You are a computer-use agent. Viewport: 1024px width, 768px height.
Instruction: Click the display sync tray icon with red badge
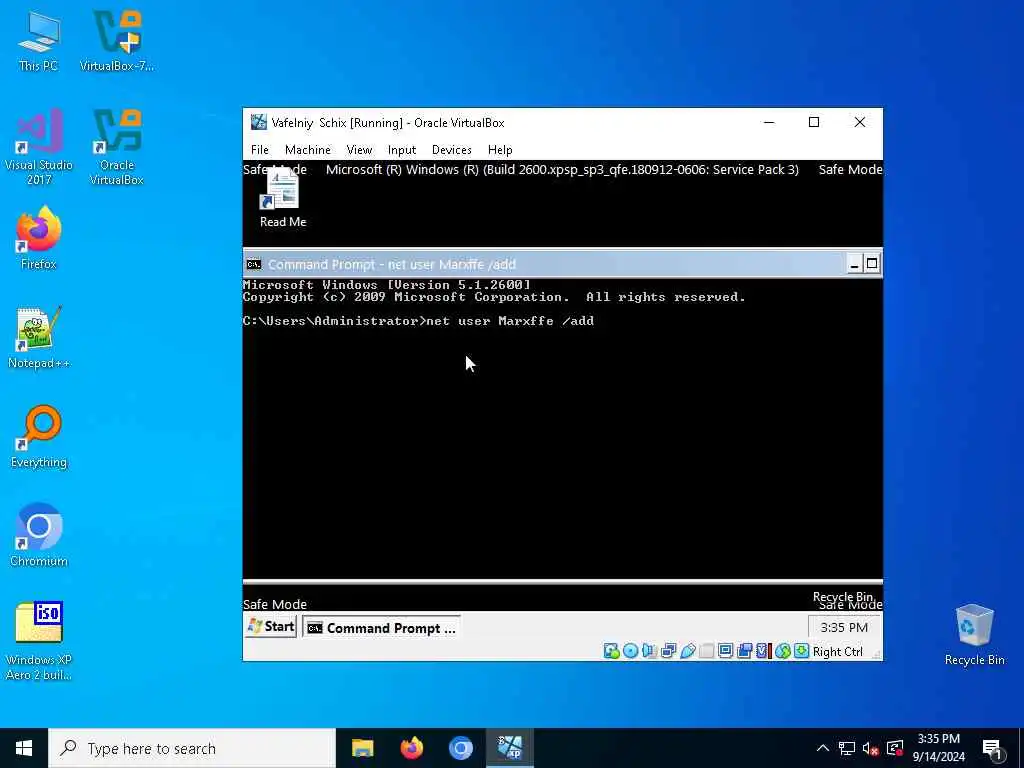[x=895, y=748]
